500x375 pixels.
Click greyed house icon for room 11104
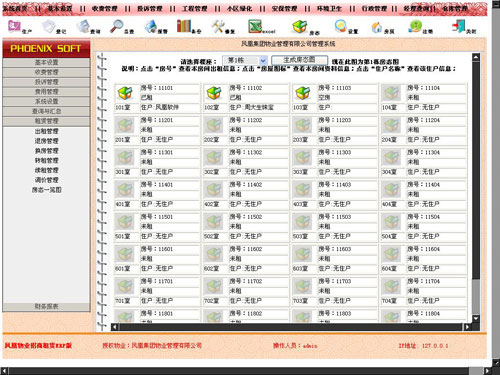(391, 93)
